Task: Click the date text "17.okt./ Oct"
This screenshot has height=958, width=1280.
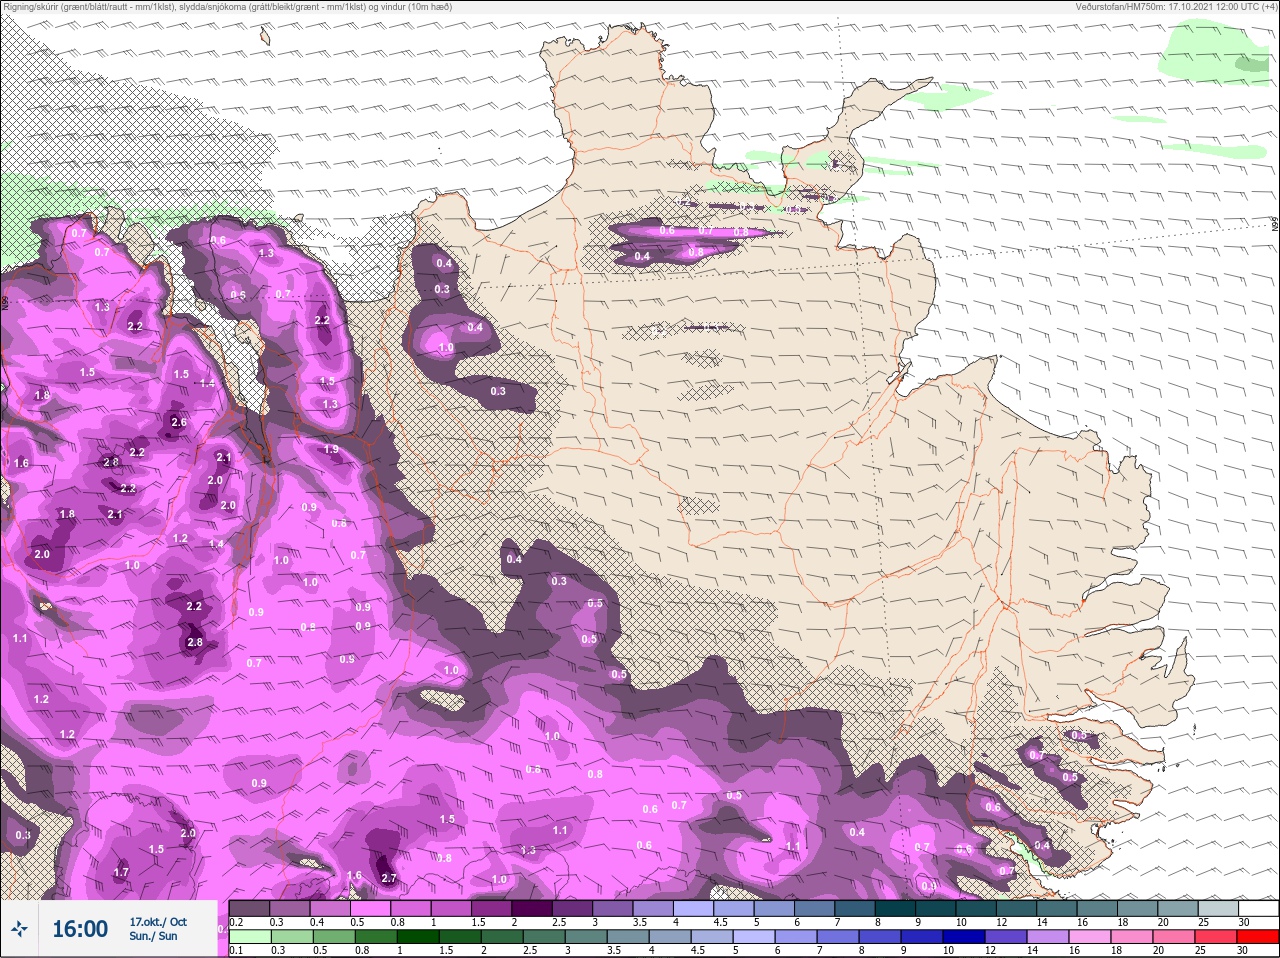Action: (x=158, y=922)
